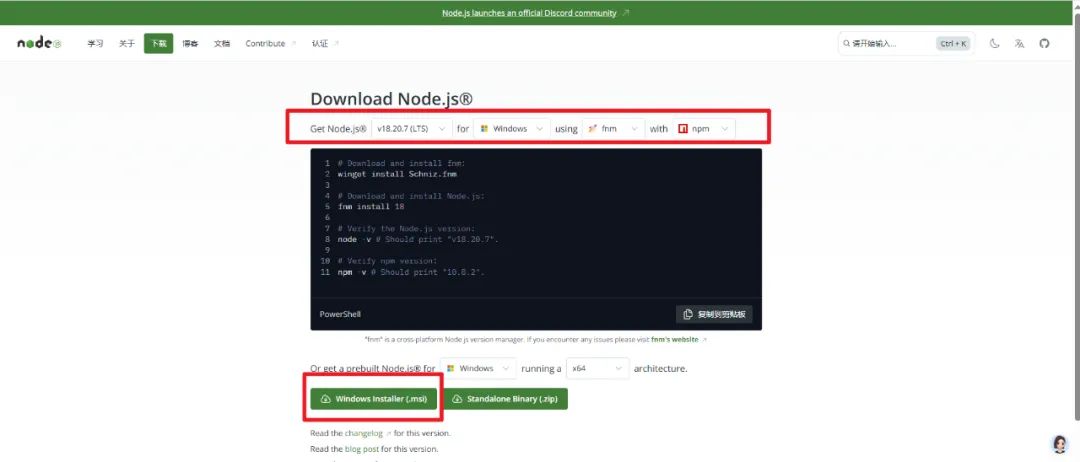Open the npm package manager dropdown

[x=704, y=129]
